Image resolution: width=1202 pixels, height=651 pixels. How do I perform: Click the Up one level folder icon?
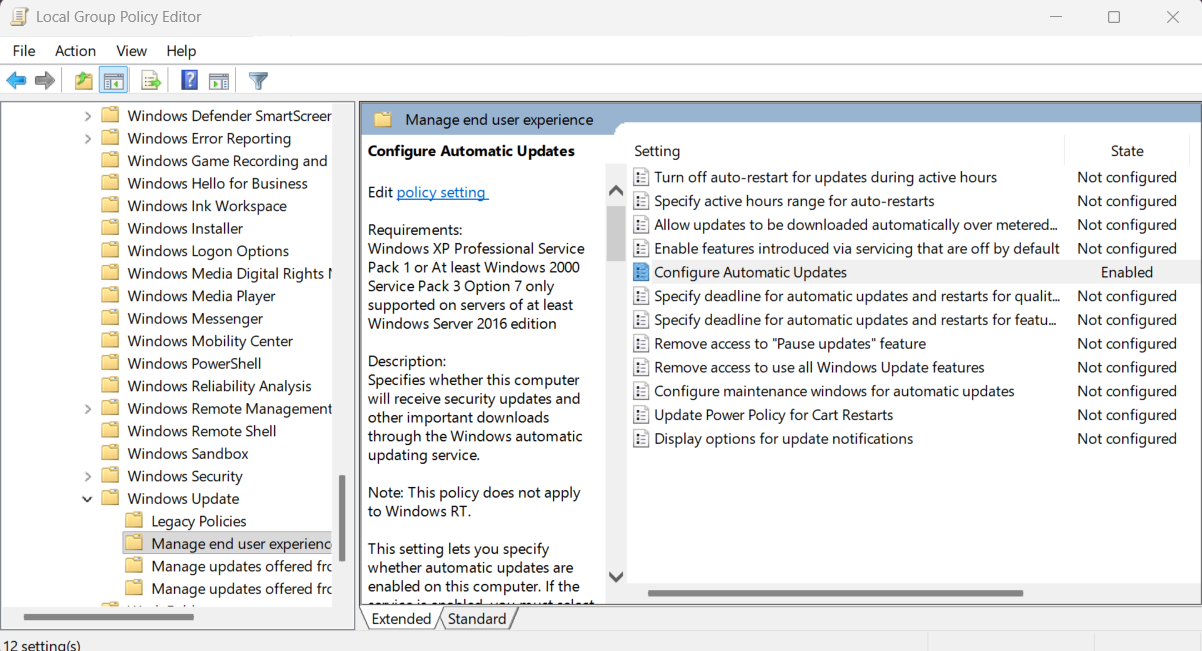point(84,81)
